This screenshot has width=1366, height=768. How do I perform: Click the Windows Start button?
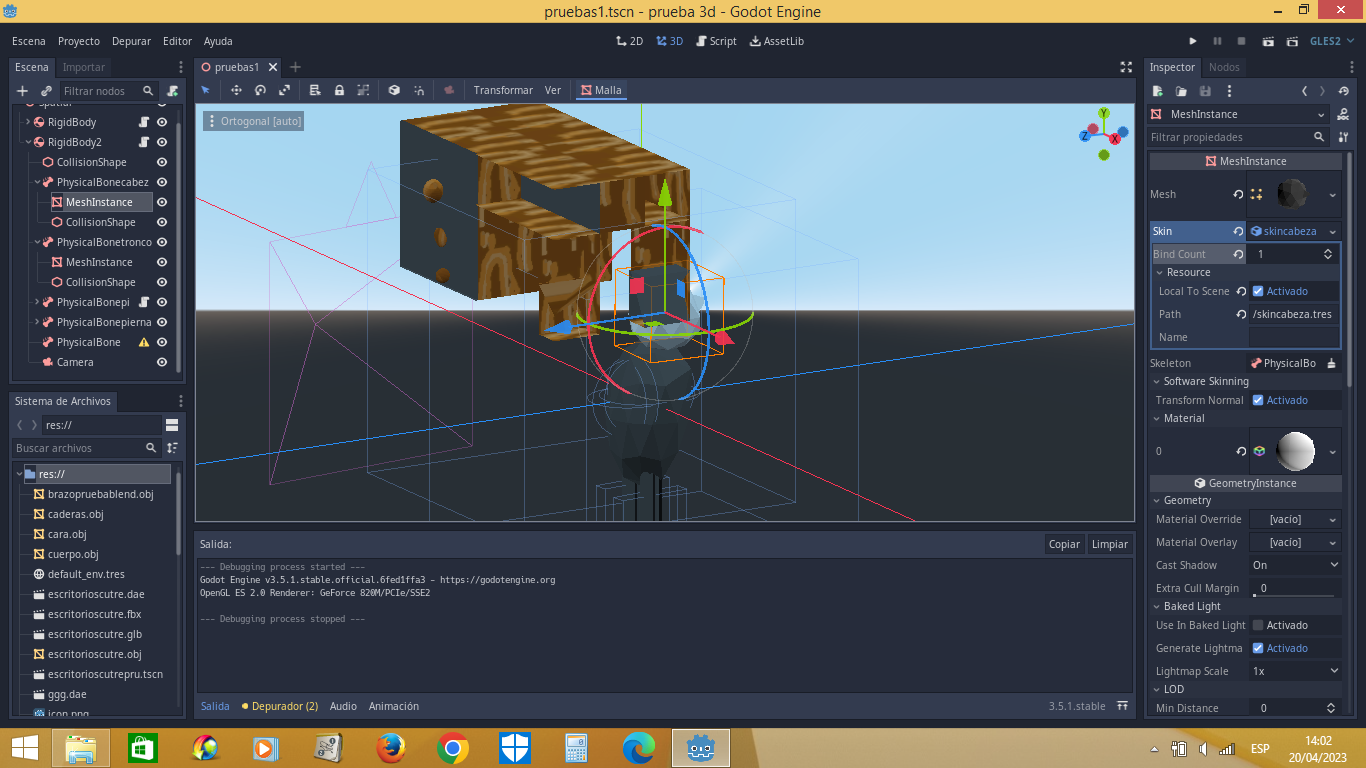(x=25, y=748)
